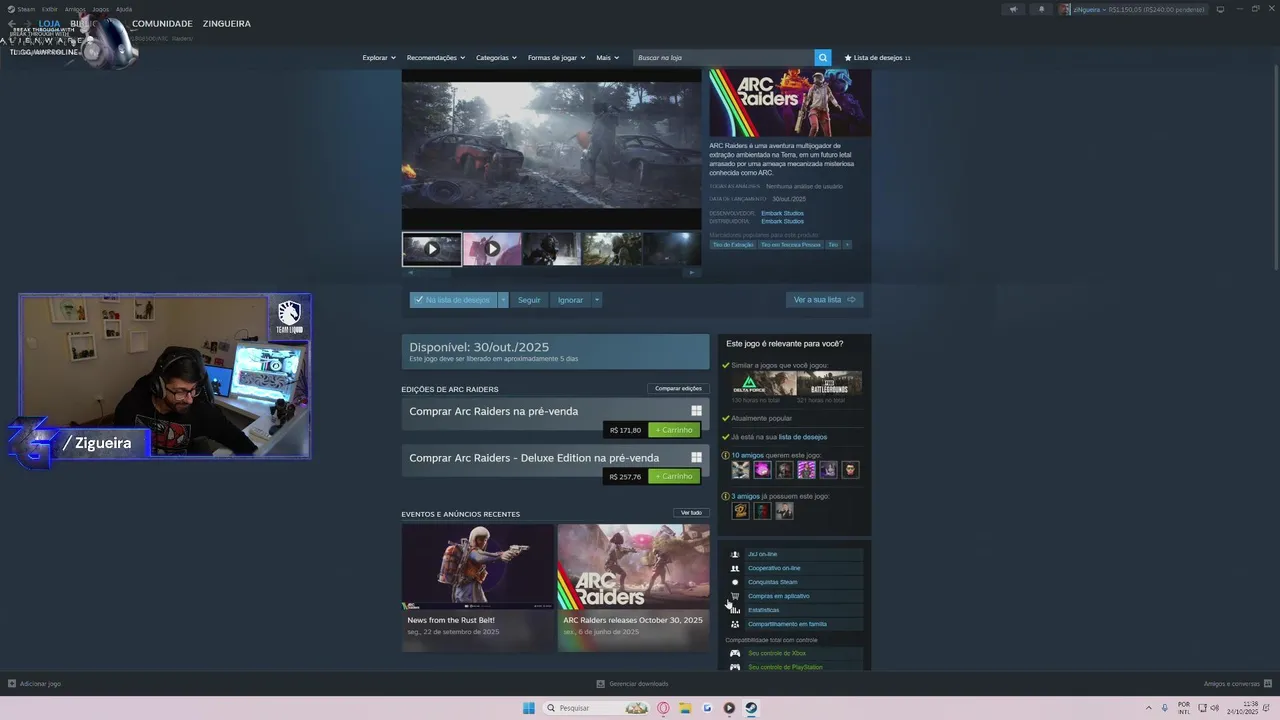This screenshot has height=720, width=1280.
Task: Click the Compras em aplicativo cart icon
Action: (x=735, y=596)
